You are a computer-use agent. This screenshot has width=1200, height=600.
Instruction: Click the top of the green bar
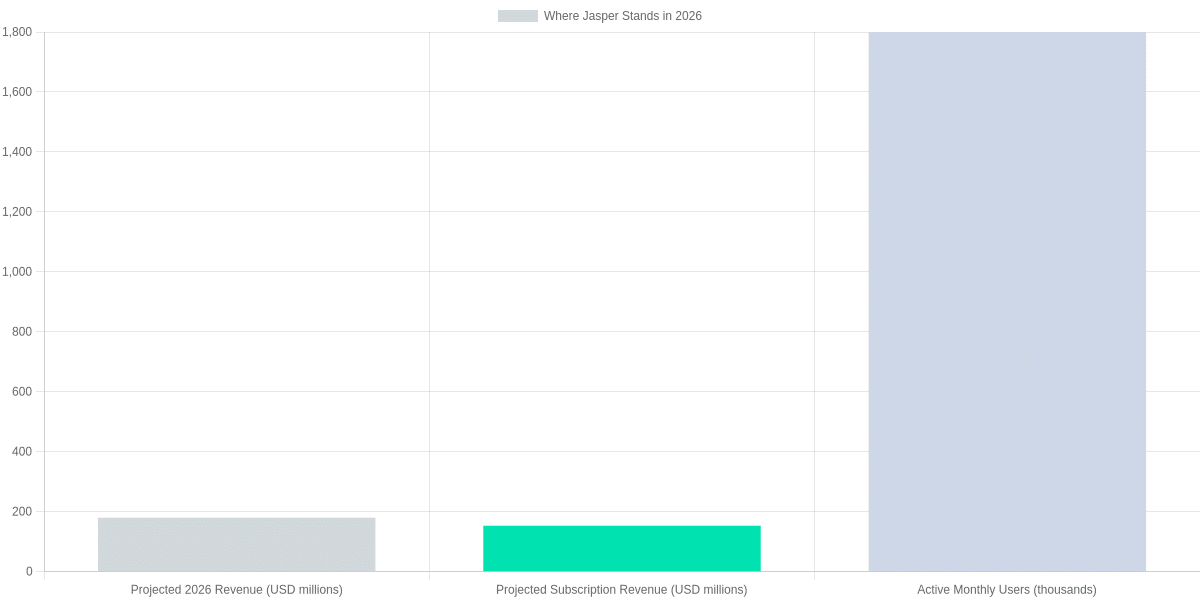pyautogui.click(x=622, y=526)
